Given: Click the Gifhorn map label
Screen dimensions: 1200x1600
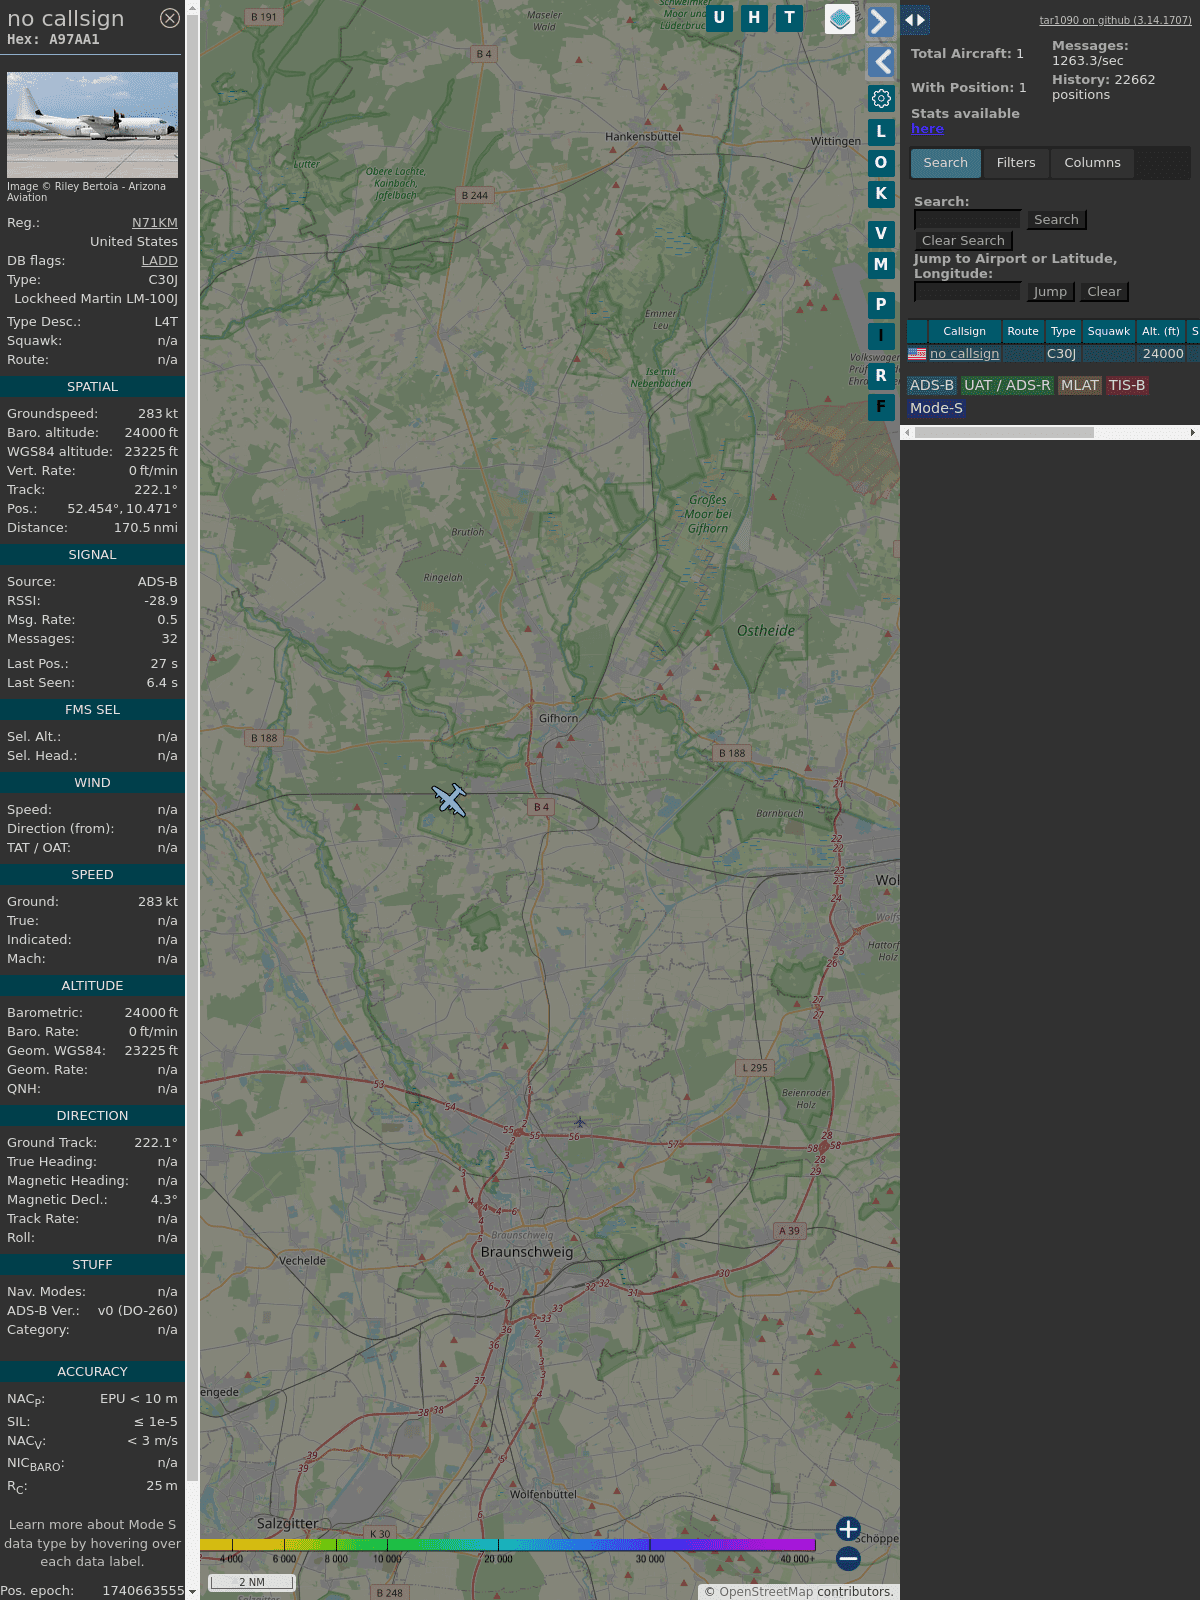Looking at the screenshot, I should [x=558, y=718].
